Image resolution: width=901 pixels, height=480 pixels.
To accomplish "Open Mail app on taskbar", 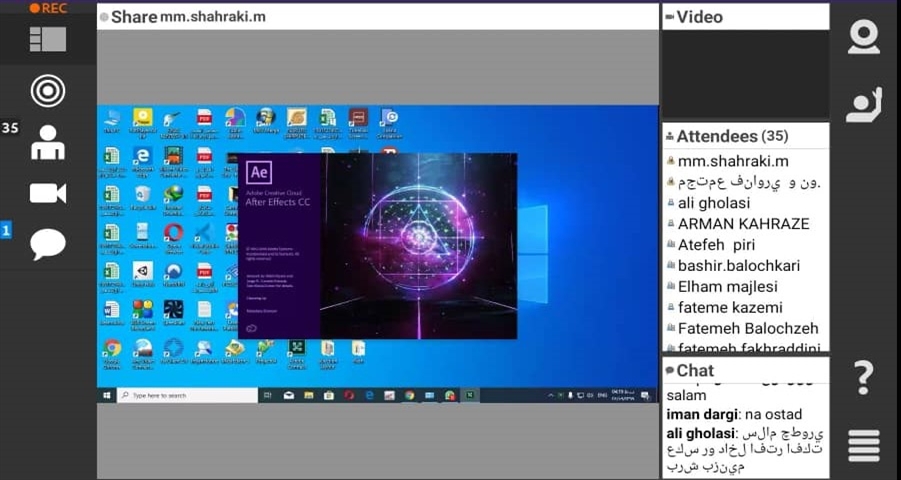I will (288, 395).
